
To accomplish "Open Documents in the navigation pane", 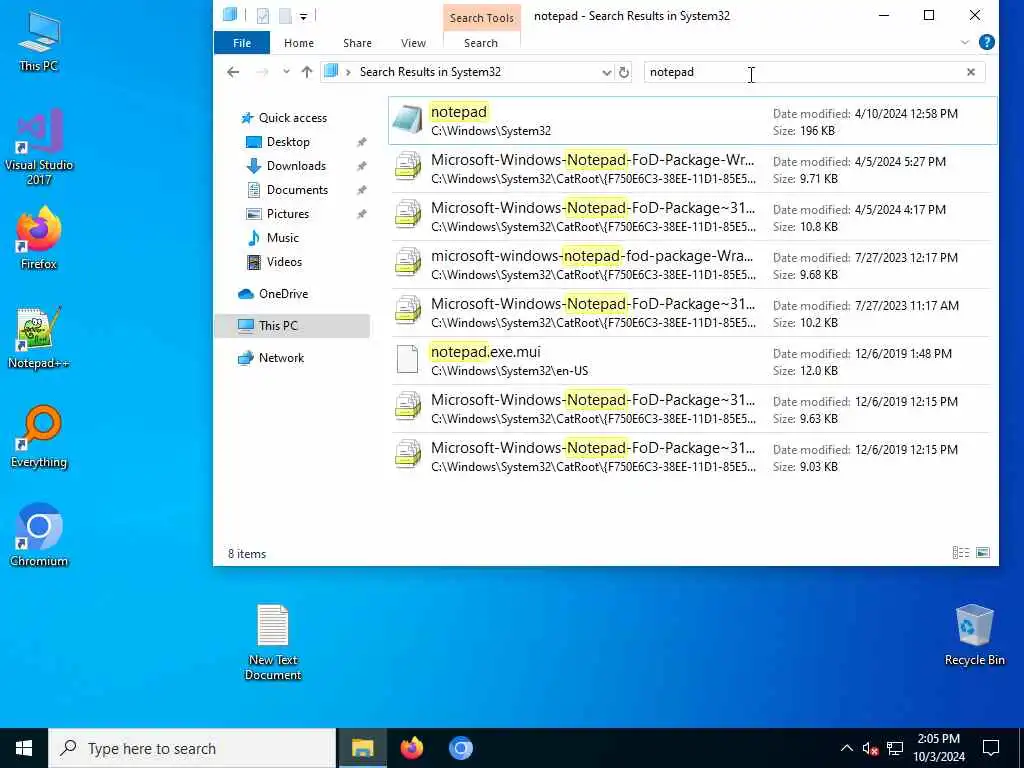I will tap(297, 190).
